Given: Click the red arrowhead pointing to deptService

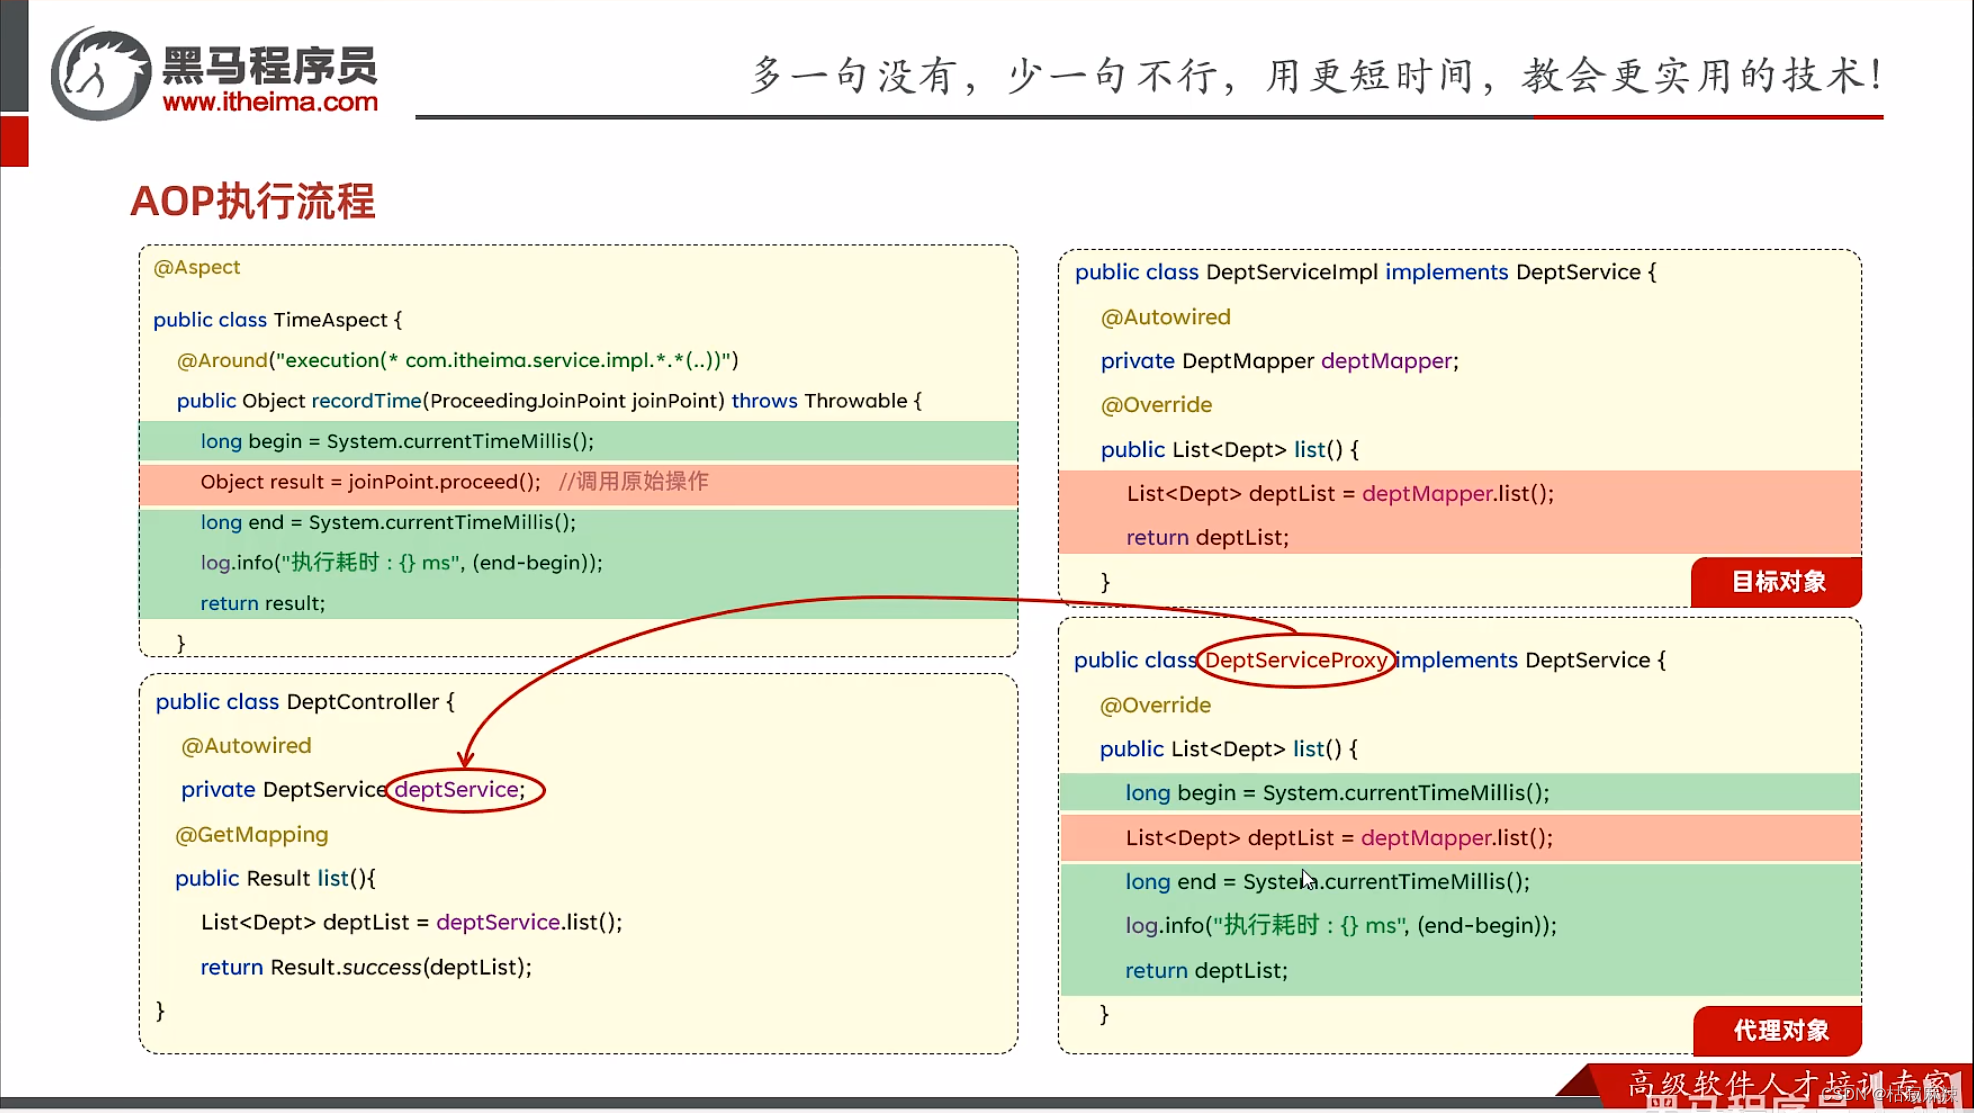Looking at the screenshot, I should tap(466, 759).
